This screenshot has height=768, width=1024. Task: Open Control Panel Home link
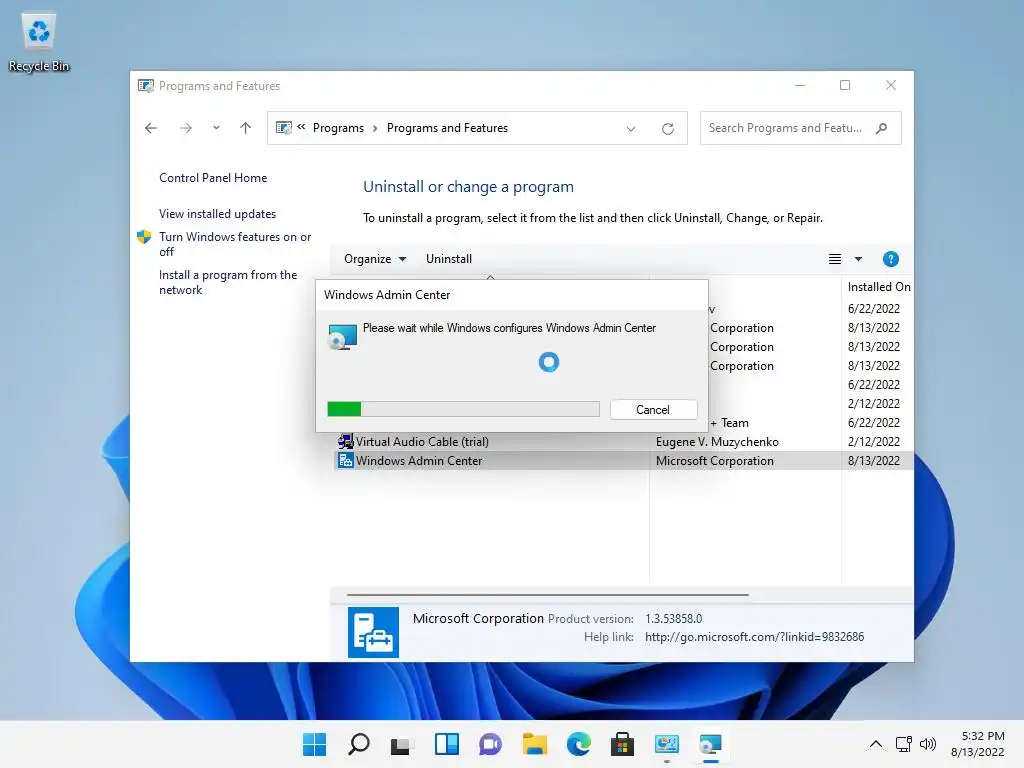click(x=213, y=178)
